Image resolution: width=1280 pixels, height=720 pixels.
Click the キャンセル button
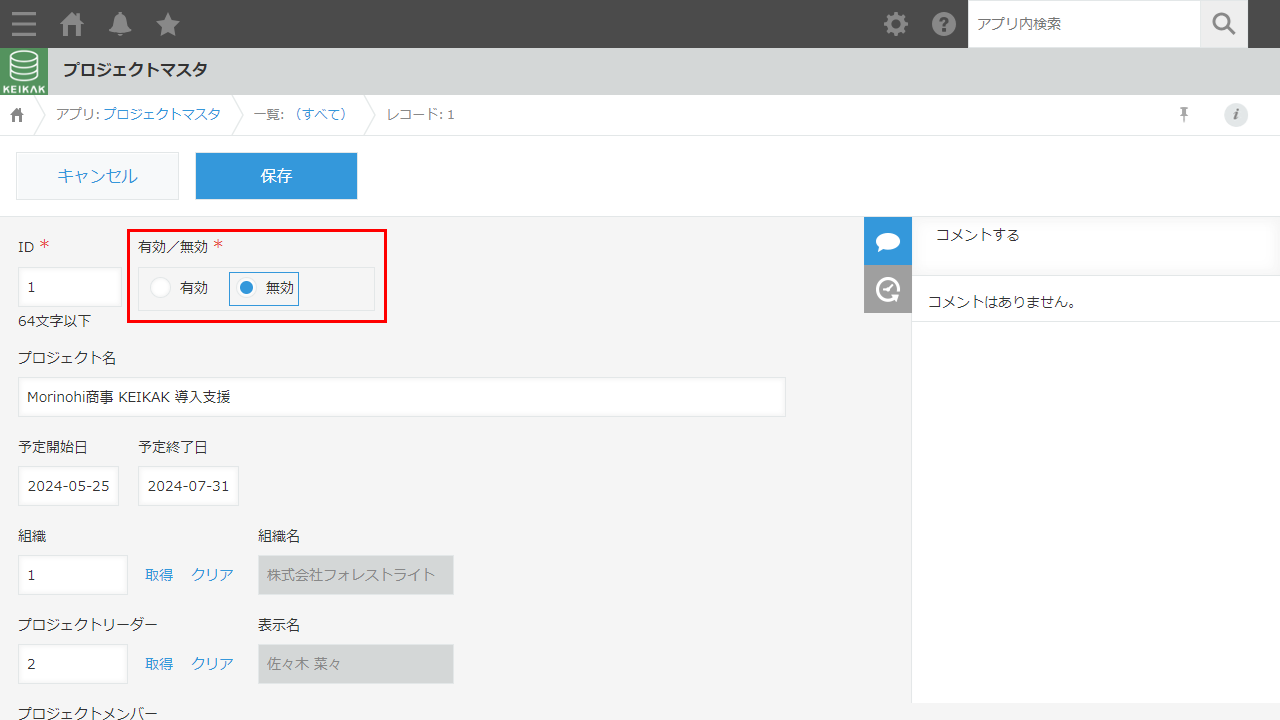97,176
